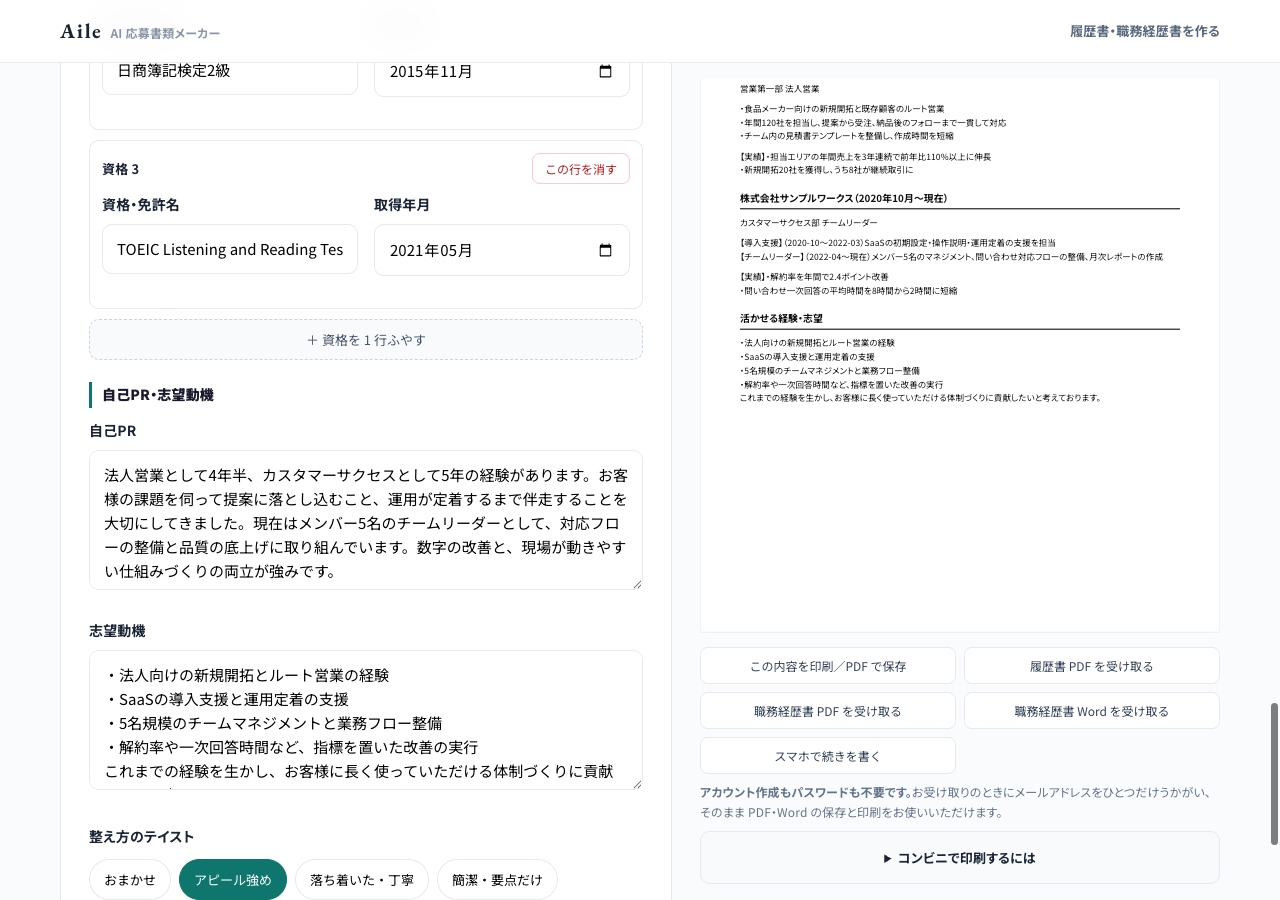Select the アピール強め taste option
Viewport: 1280px width, 900px height.
pos(233,880)
